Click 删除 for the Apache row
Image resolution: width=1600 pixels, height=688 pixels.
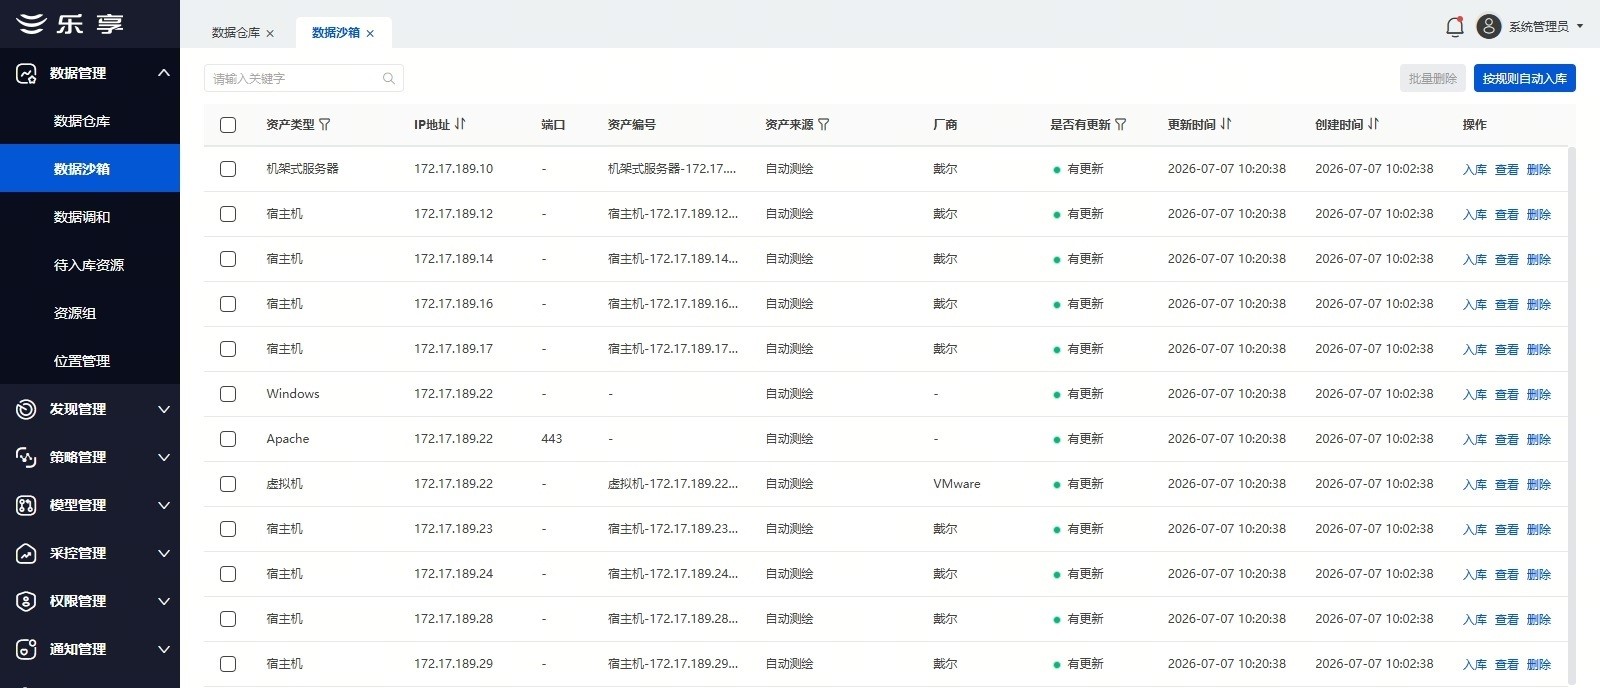point(1538,440)
